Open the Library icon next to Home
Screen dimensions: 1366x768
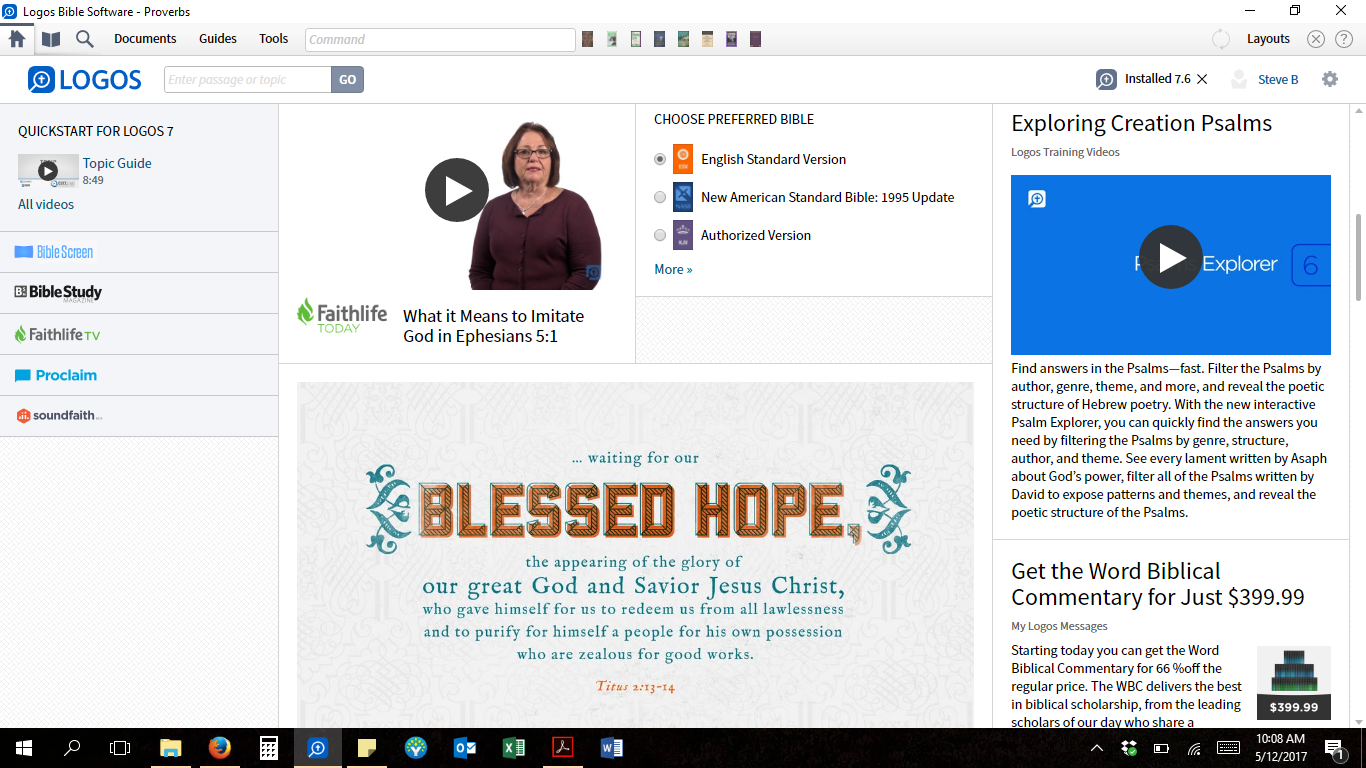pyautogui.click(x=51, y=38)
